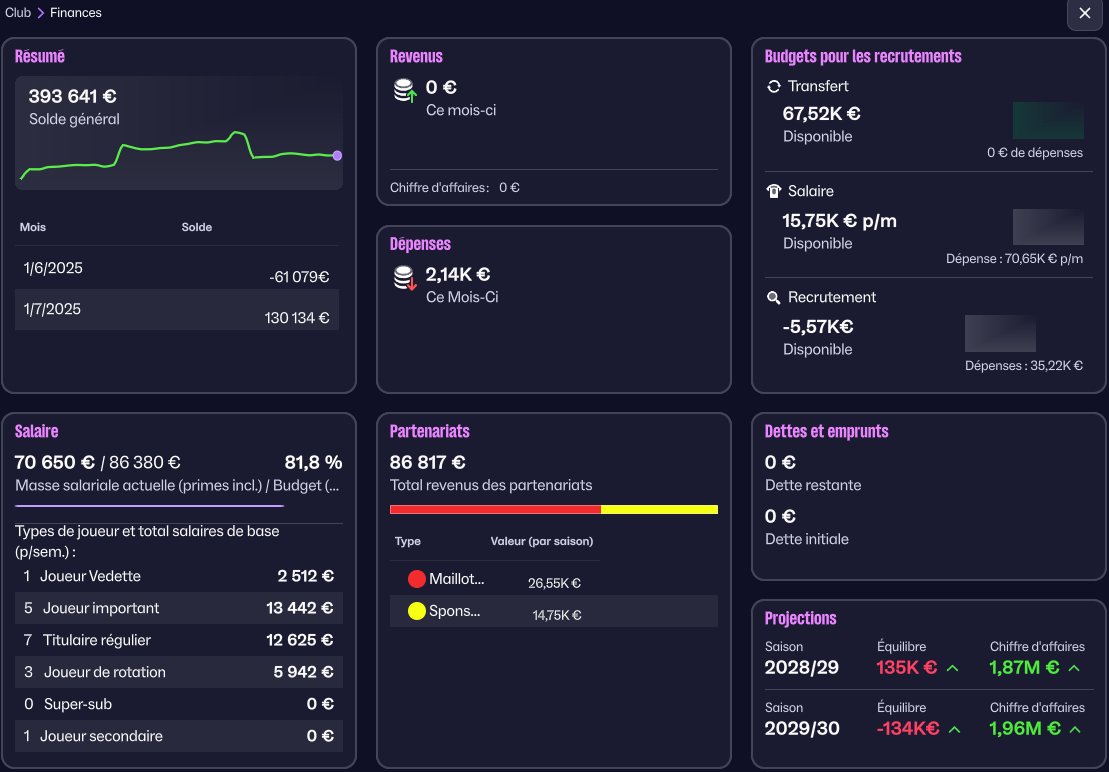Open the Résumé panel title

pyautogui.click(x=40, y=57)
